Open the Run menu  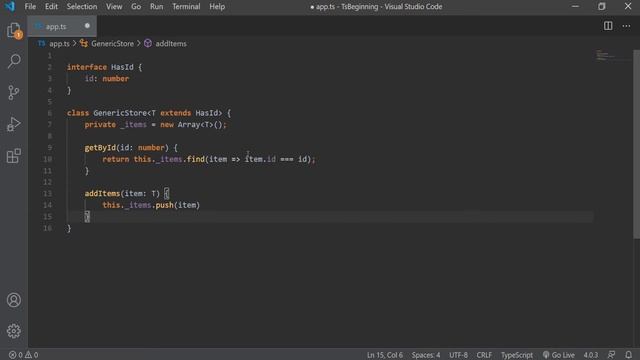pos(156,7)
